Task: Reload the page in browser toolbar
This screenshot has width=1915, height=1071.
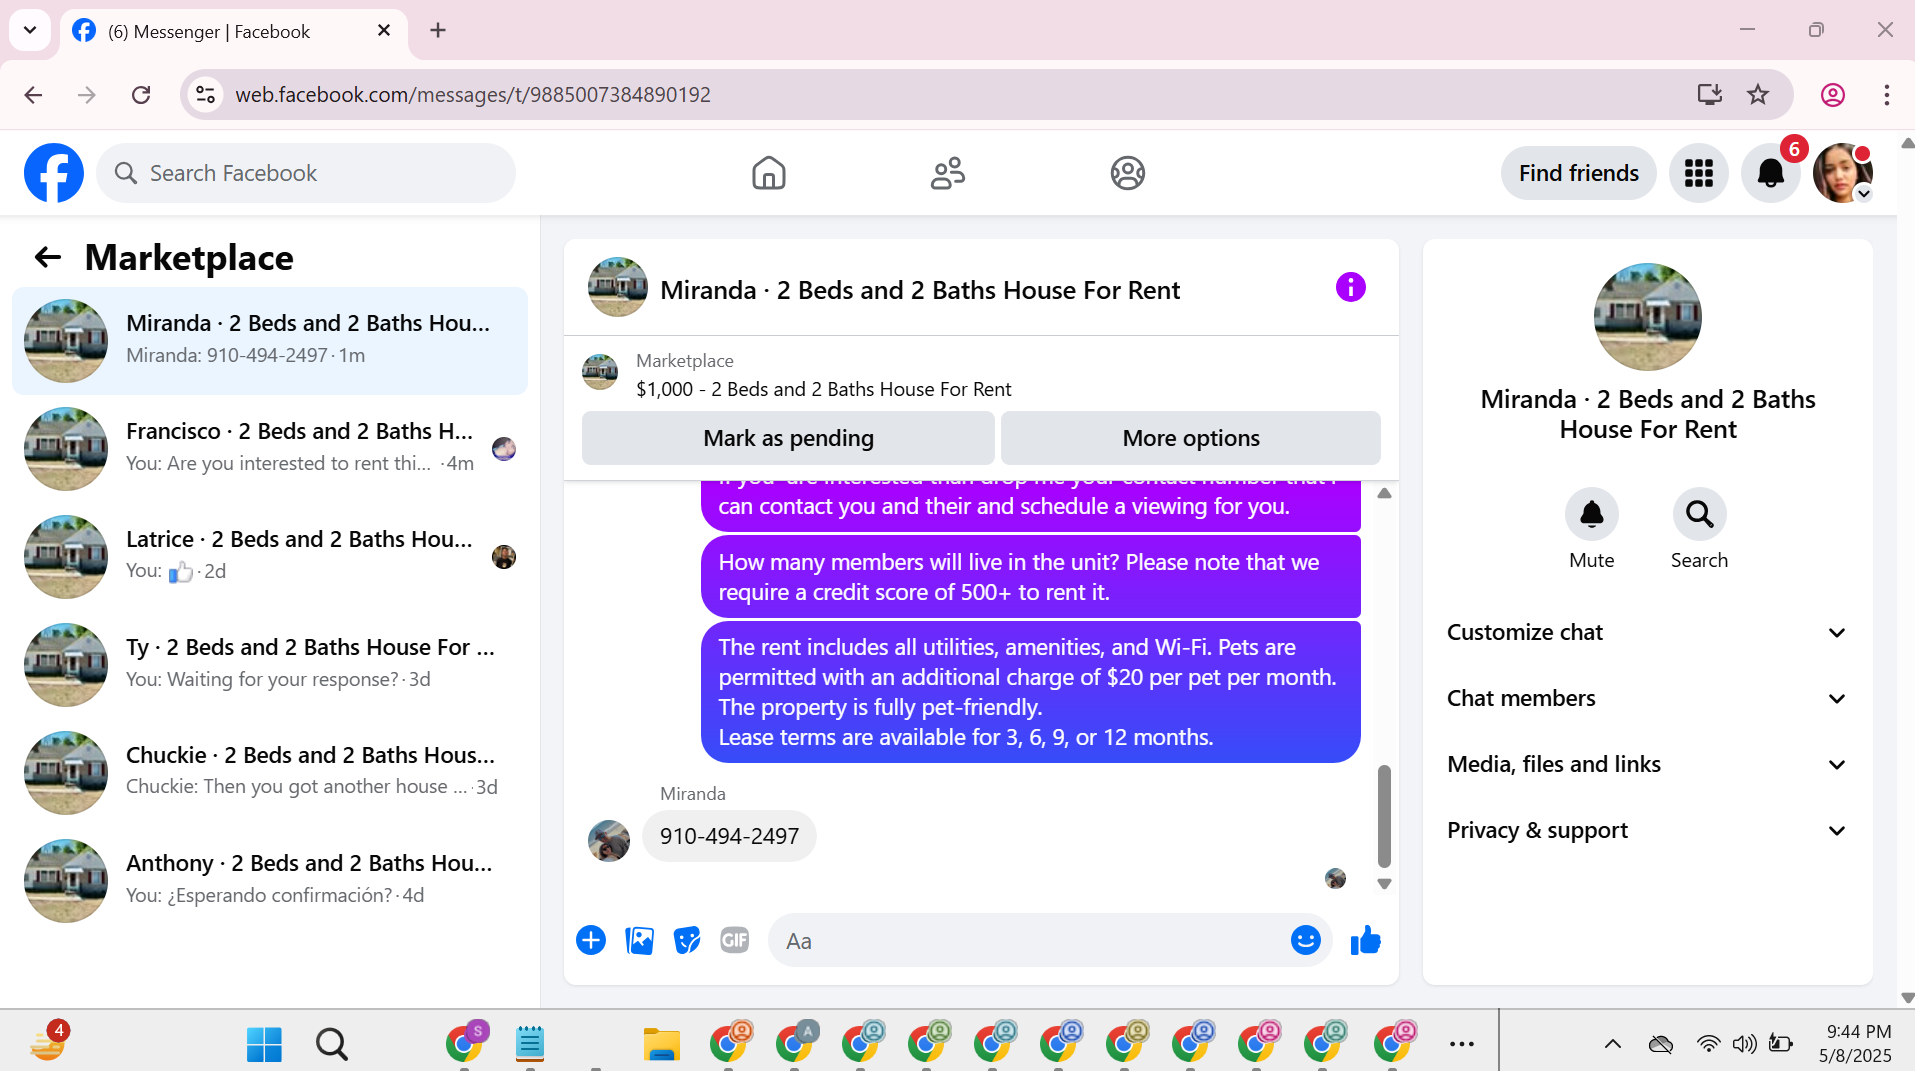Action: click(141, 95)
